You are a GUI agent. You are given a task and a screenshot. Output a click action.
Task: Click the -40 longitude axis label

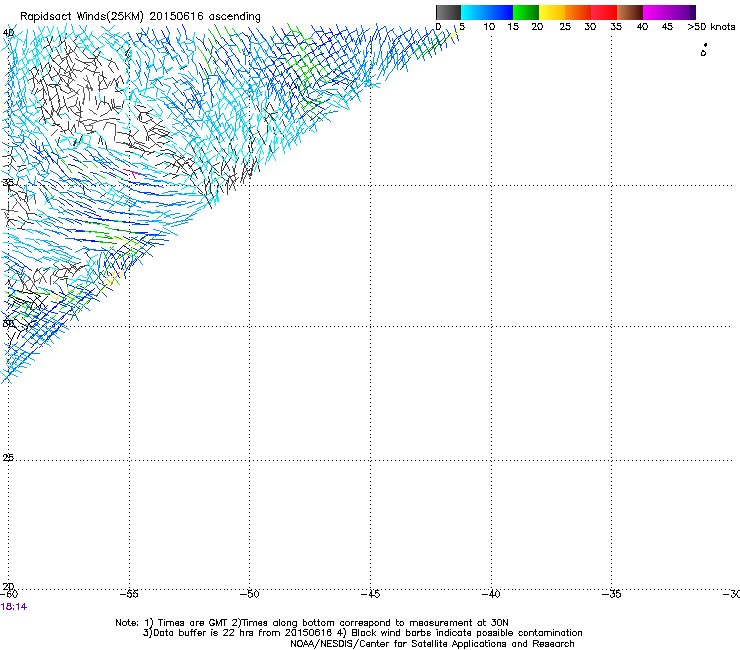491,594
